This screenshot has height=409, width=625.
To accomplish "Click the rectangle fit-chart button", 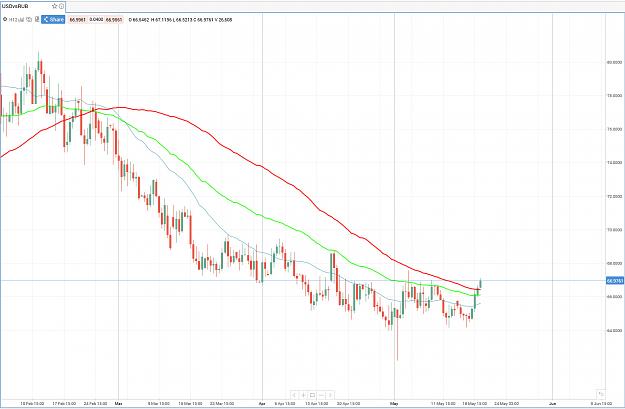I will [x=312, y=395].
